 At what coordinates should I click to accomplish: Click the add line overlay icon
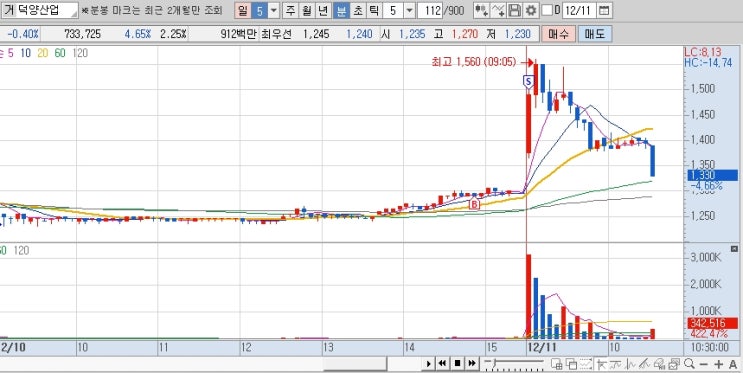point(498,10)
